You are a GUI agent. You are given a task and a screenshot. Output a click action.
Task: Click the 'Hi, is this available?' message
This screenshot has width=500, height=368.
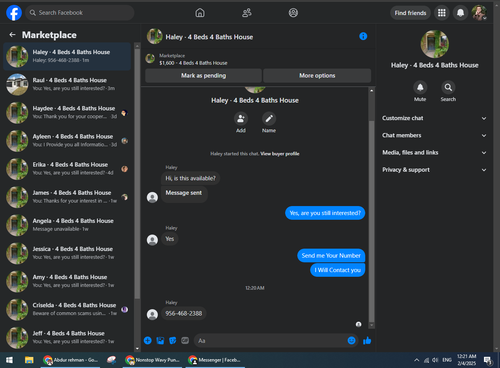[x=190, y=178]
